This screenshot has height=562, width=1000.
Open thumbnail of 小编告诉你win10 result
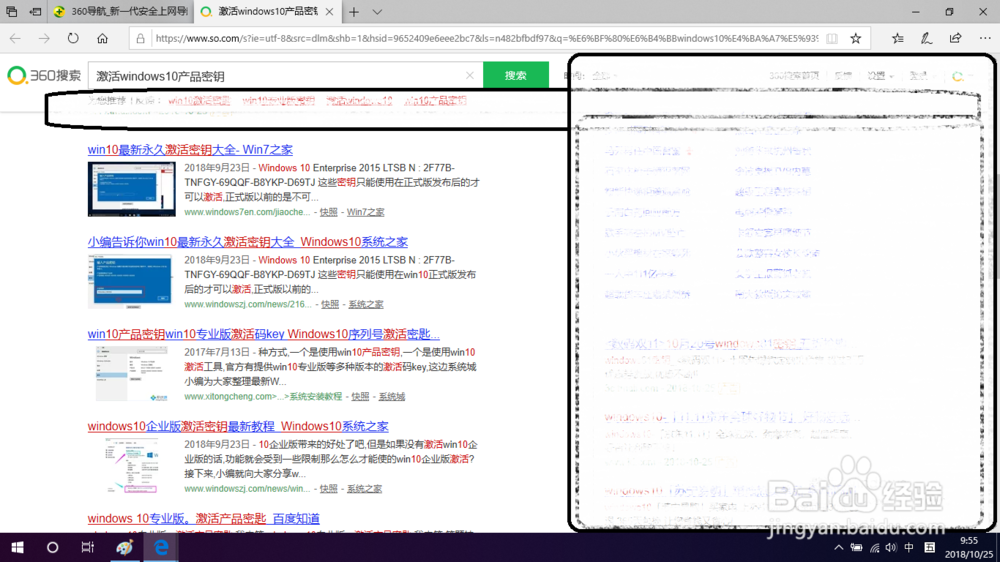pyautogui.click(x=131, y=281)
